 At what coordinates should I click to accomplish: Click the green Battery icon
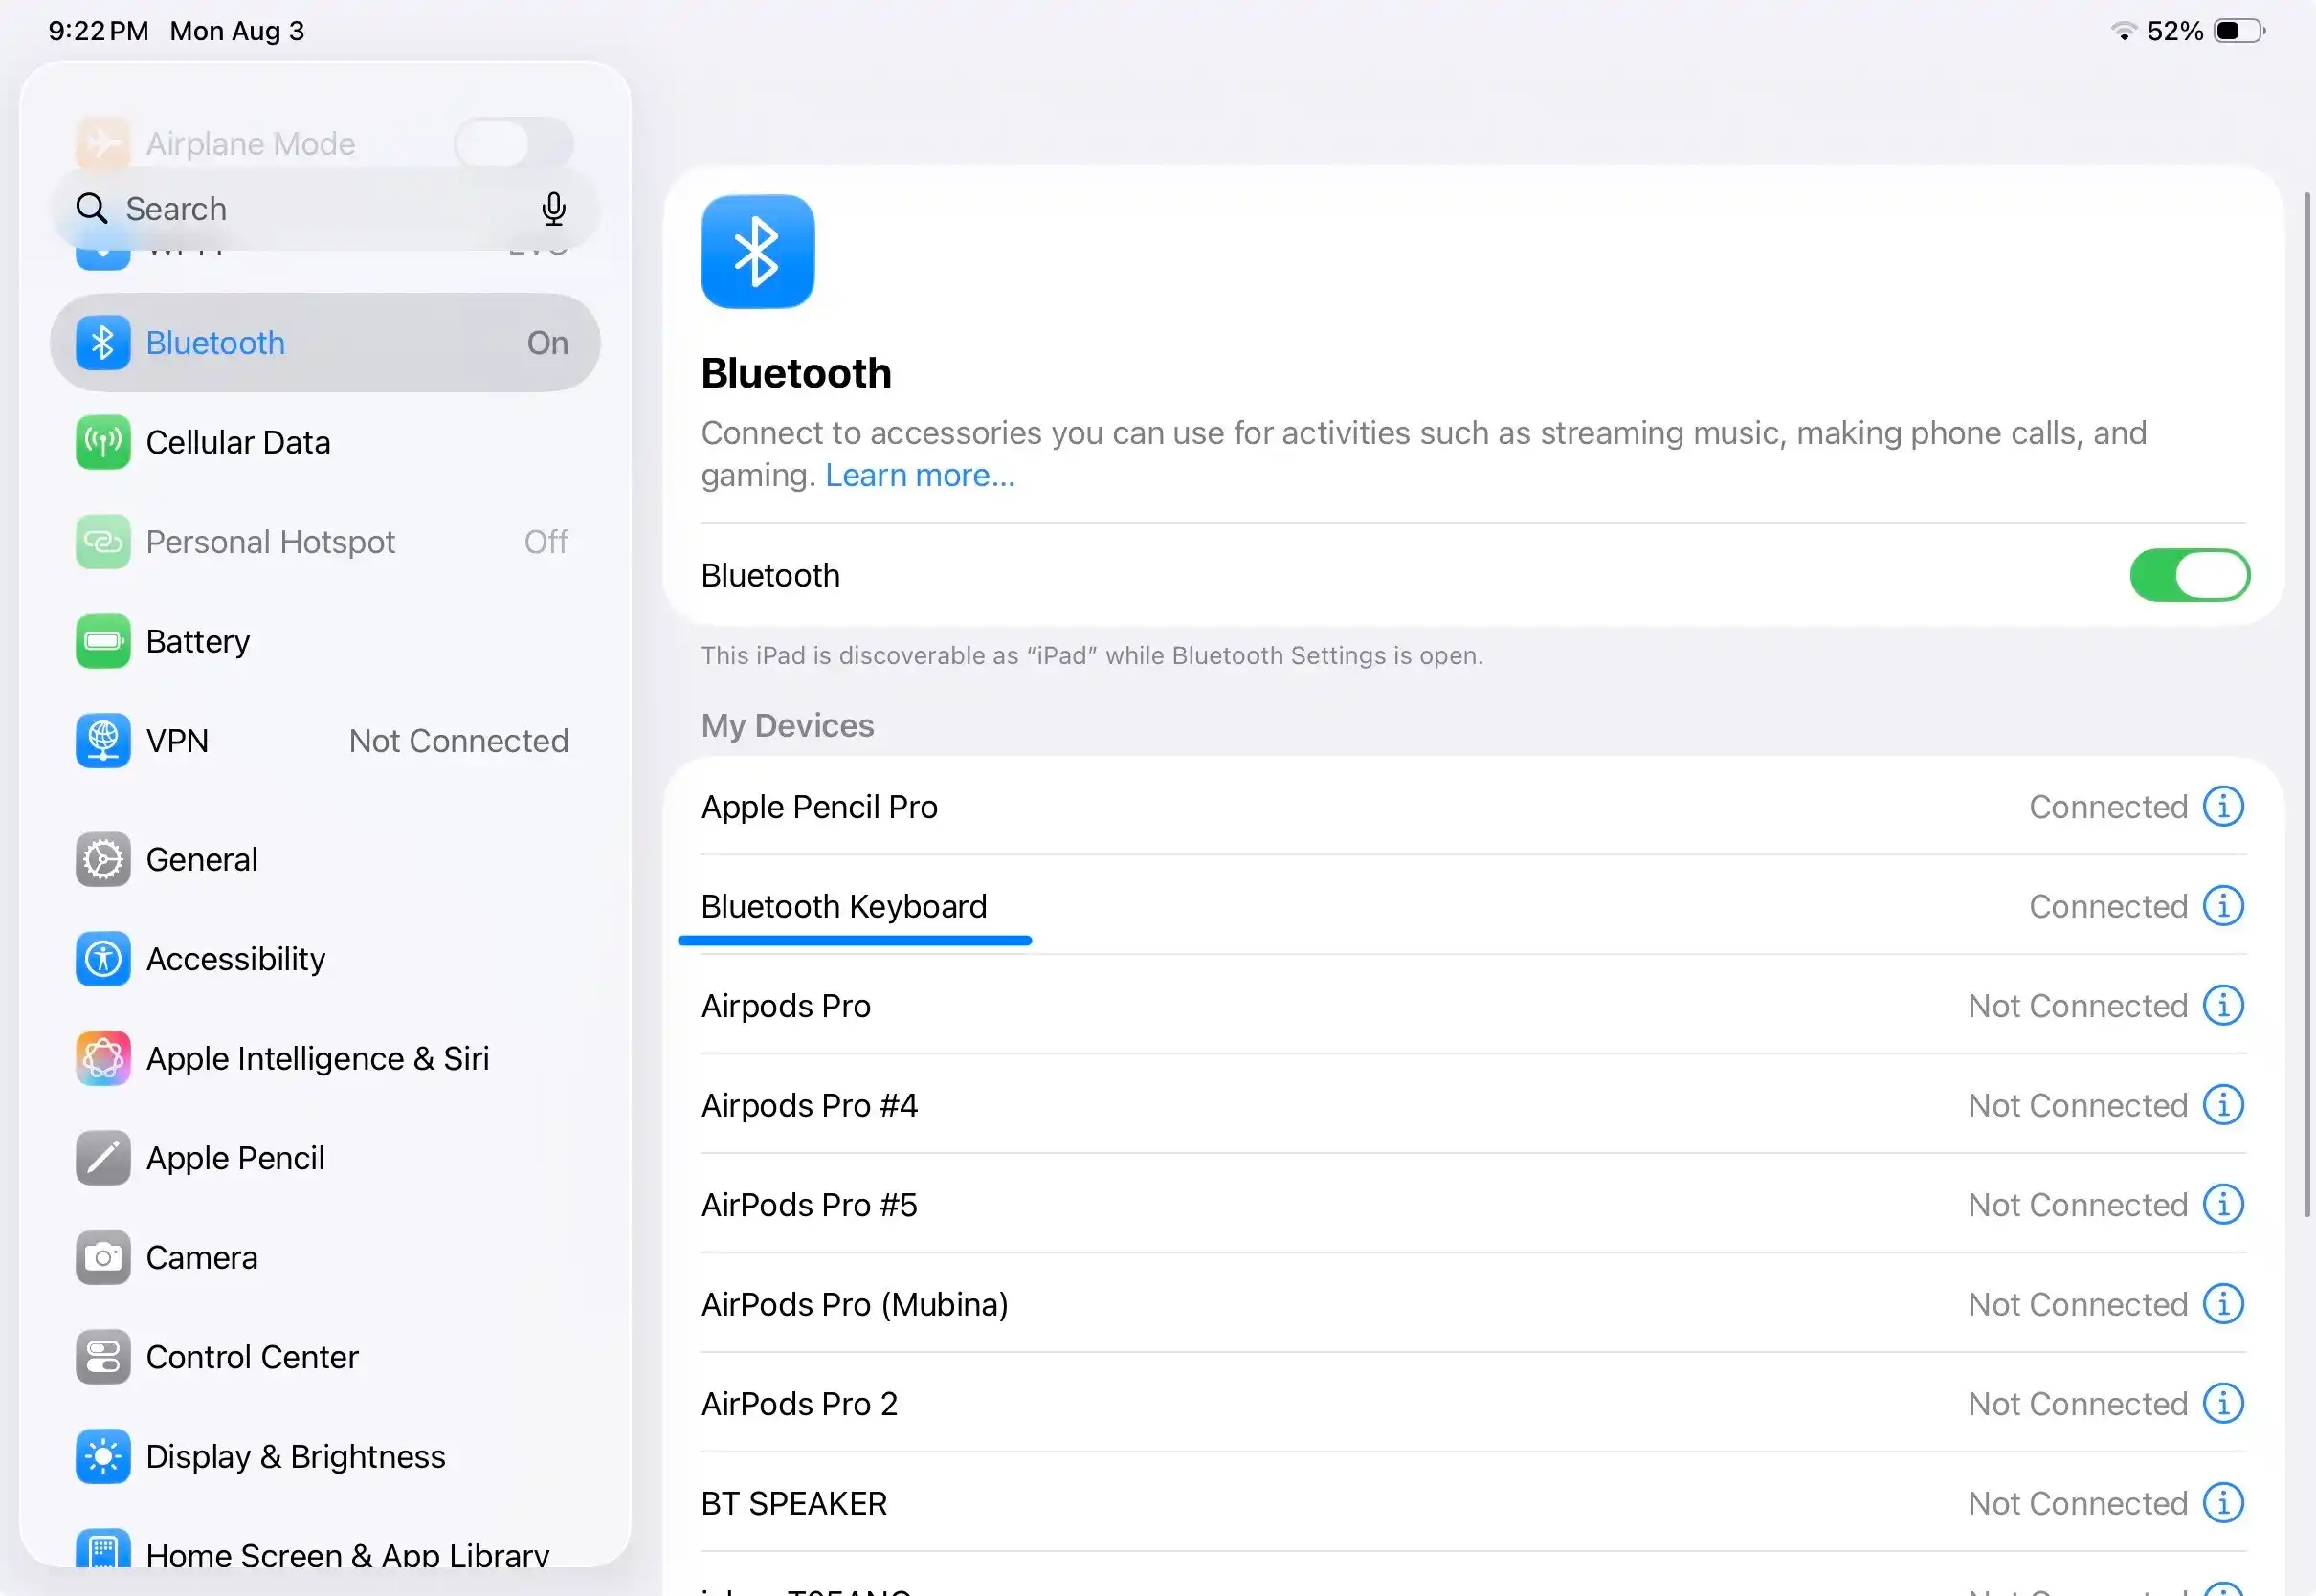(x=103, y=641)
